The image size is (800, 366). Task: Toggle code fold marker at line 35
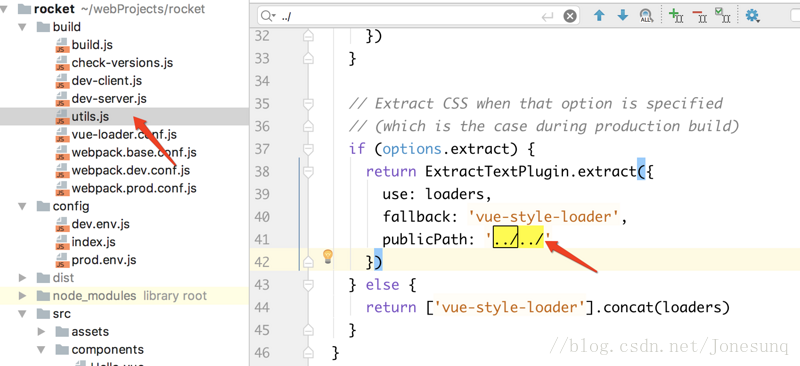click(x=308, y=104)
